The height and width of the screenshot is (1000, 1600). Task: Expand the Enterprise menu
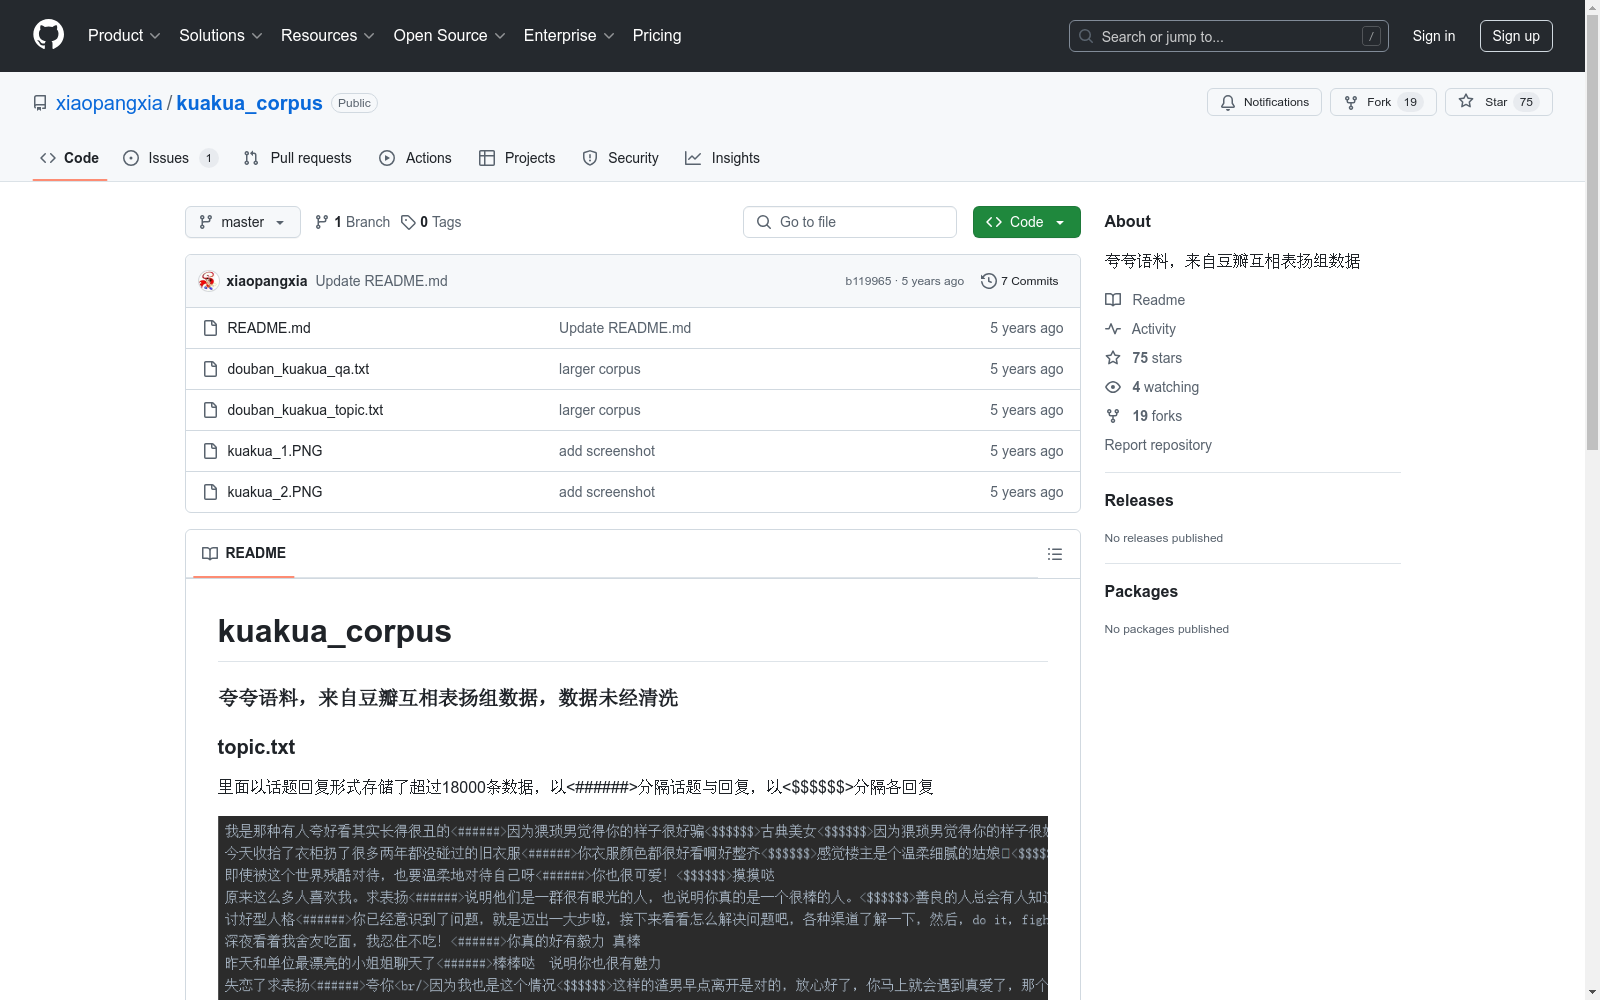click(569, 35)
